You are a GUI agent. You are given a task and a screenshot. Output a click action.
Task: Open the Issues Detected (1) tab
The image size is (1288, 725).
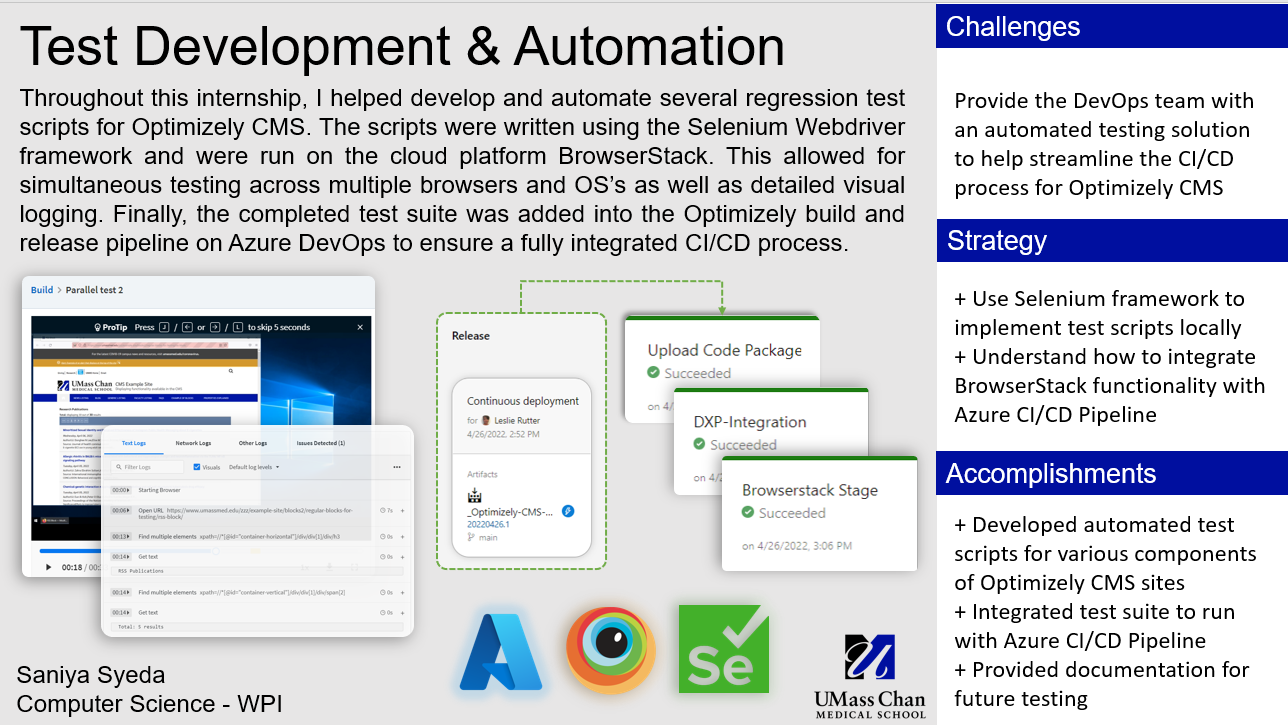point(320,442)
